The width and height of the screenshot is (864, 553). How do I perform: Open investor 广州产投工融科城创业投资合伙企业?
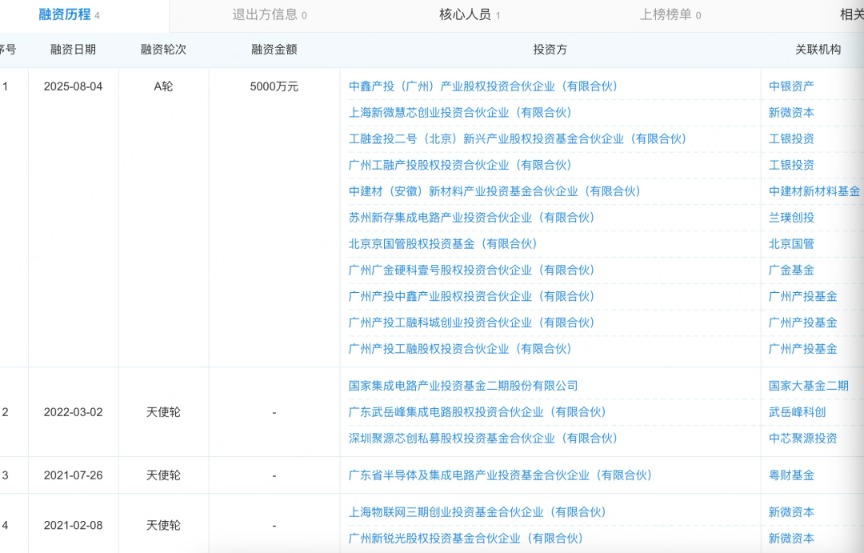coord(472,323)
